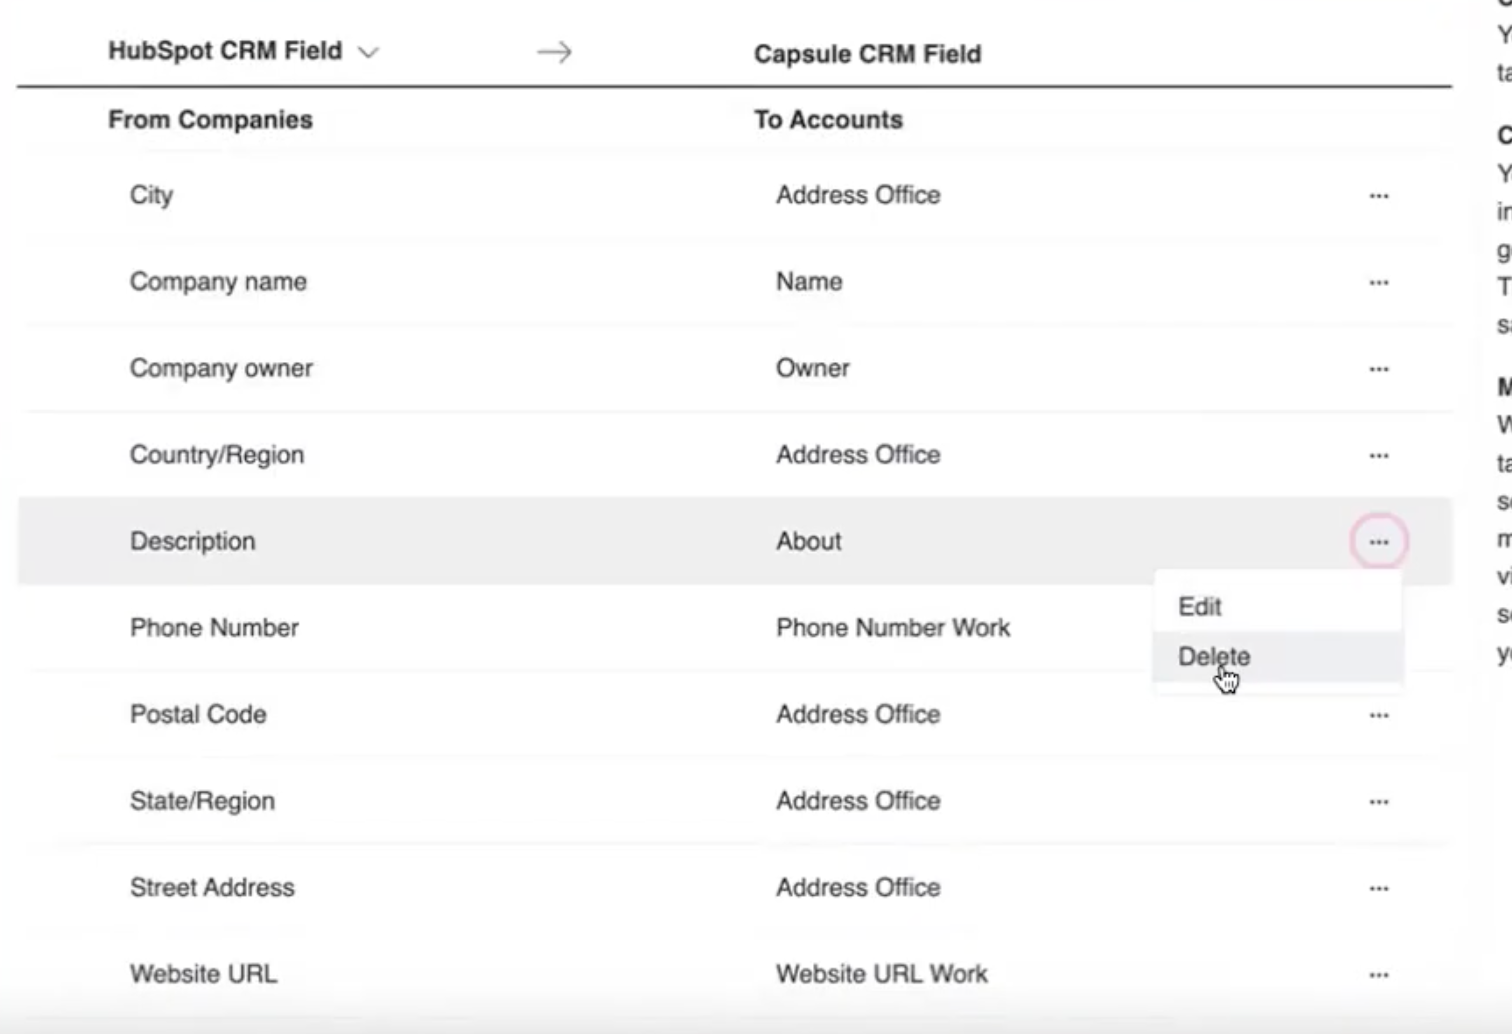Image resolution: width=1512 pixels, height=1034 pixels.
Task: Select the Country/Region field
Action: tap(217, 455)
